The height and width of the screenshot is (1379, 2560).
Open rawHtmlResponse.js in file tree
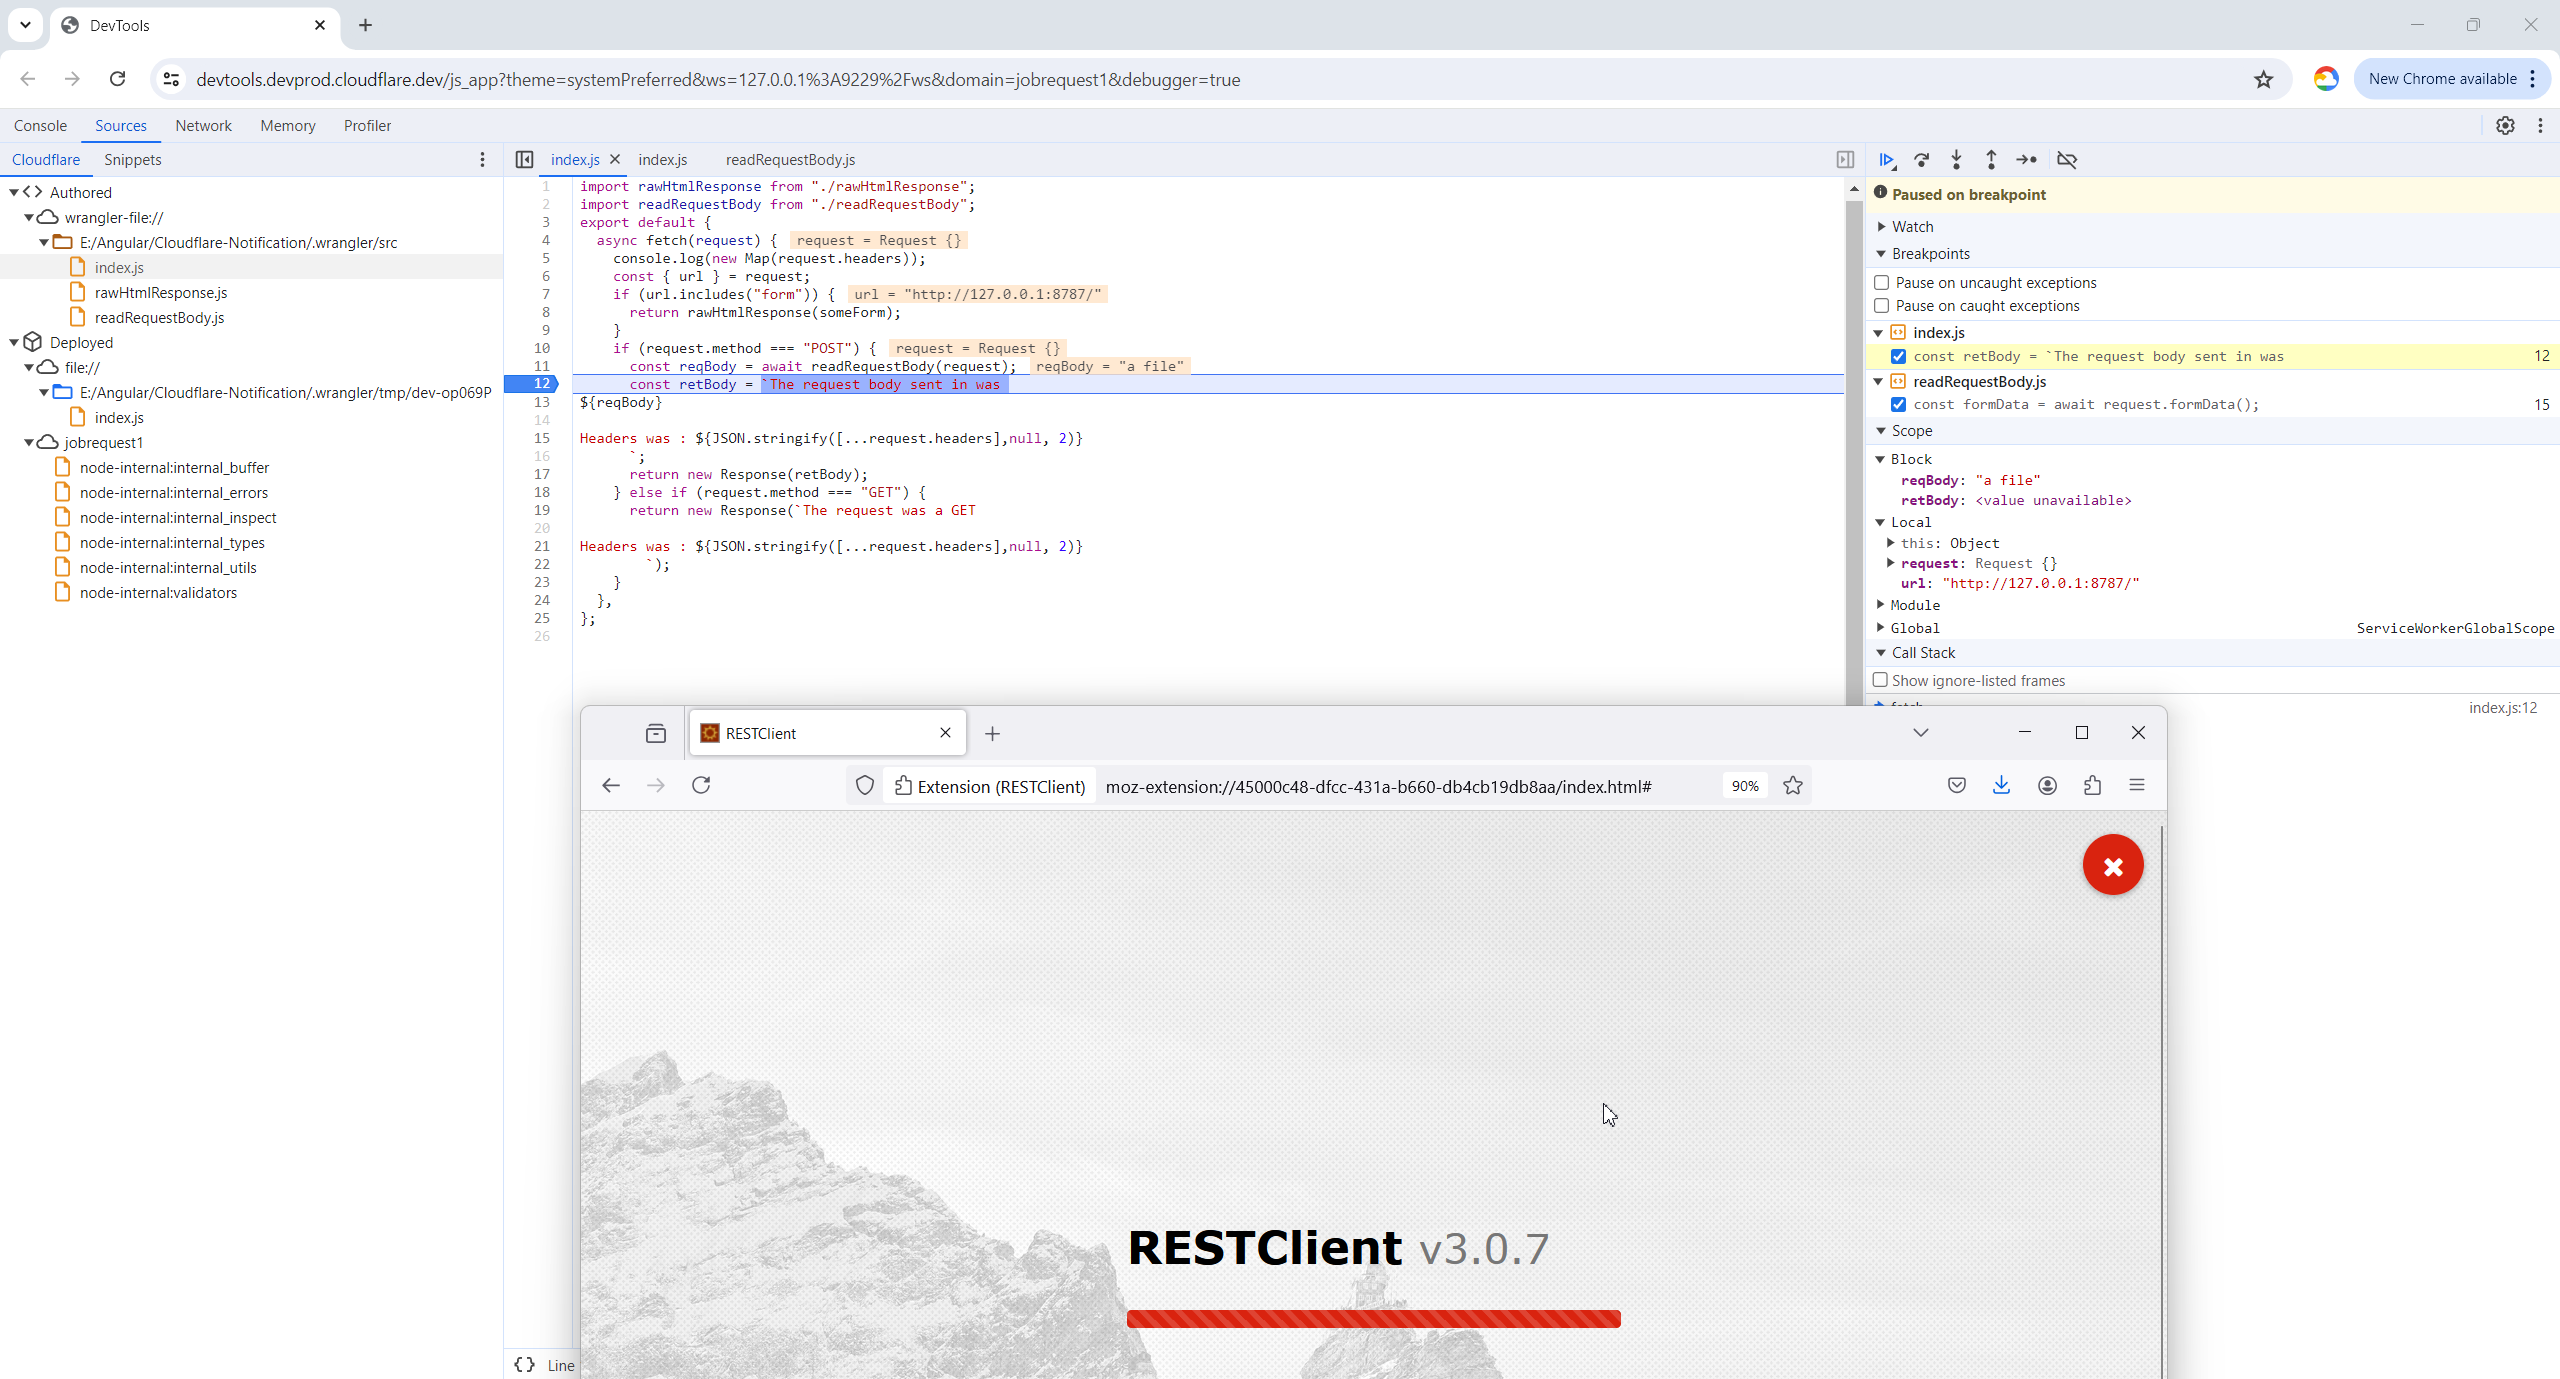pyautogui.click(x=160, y=293)
